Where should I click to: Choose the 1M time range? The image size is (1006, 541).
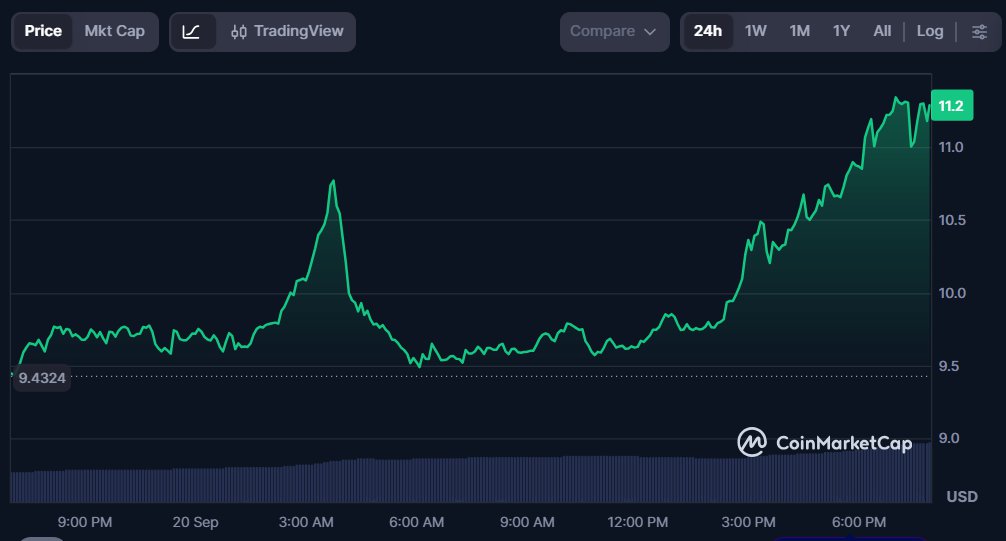(799, 31)
